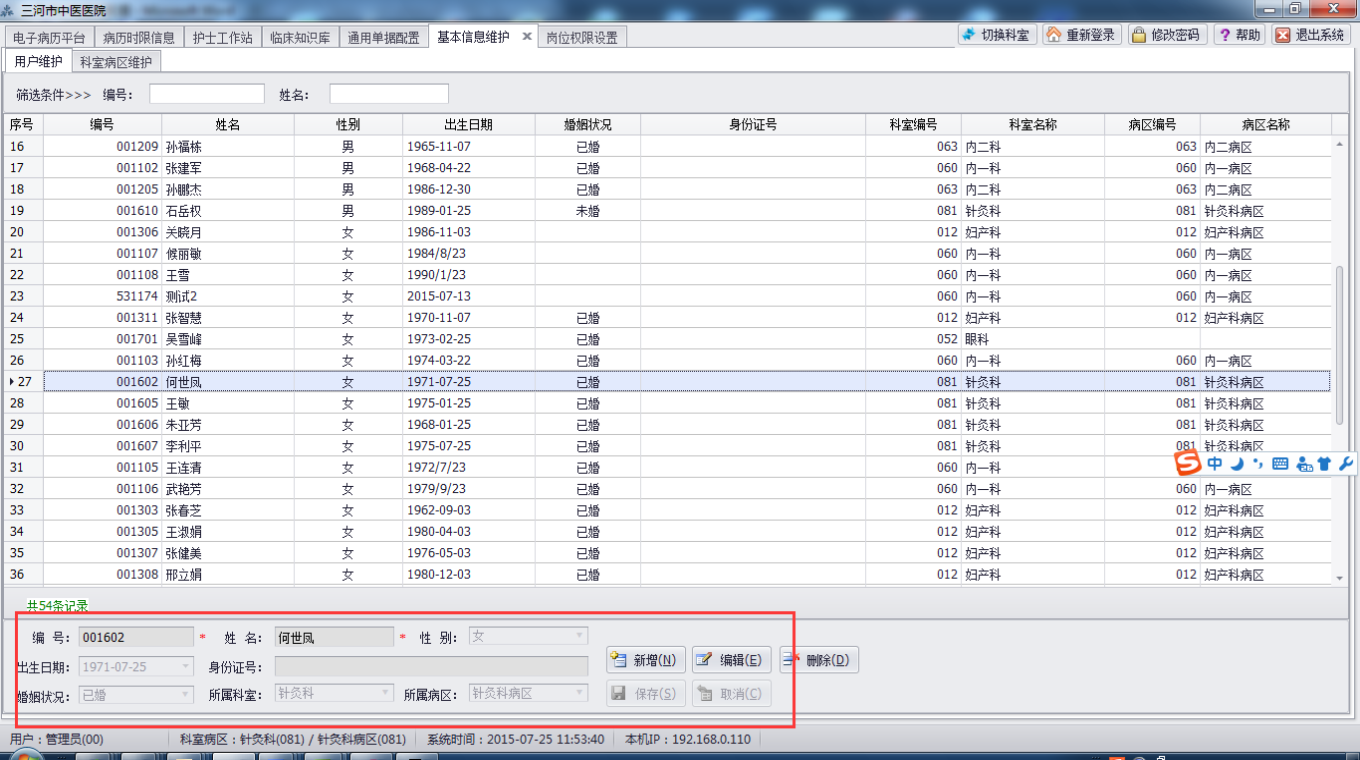Switch to the 科室病区维护 sub-tab
Screen dimensions: 1360x760
[x=116, y=62]
